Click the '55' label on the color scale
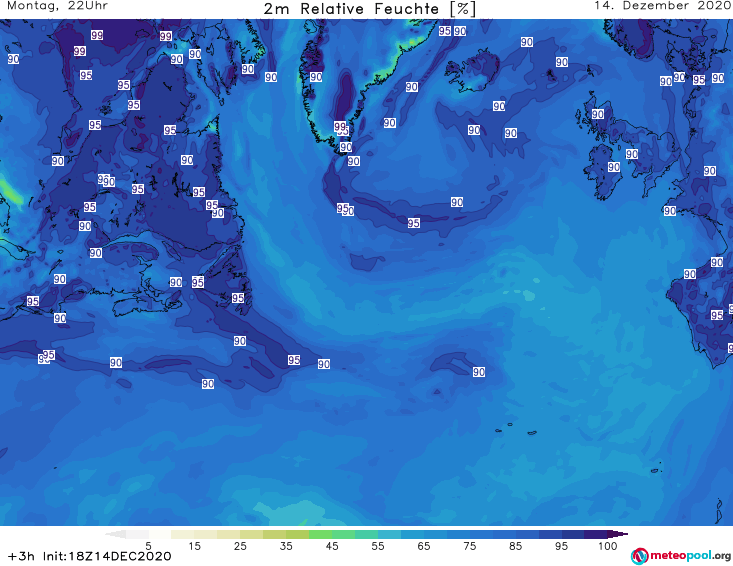Screen dimensions: 733x566 [378, 546]
